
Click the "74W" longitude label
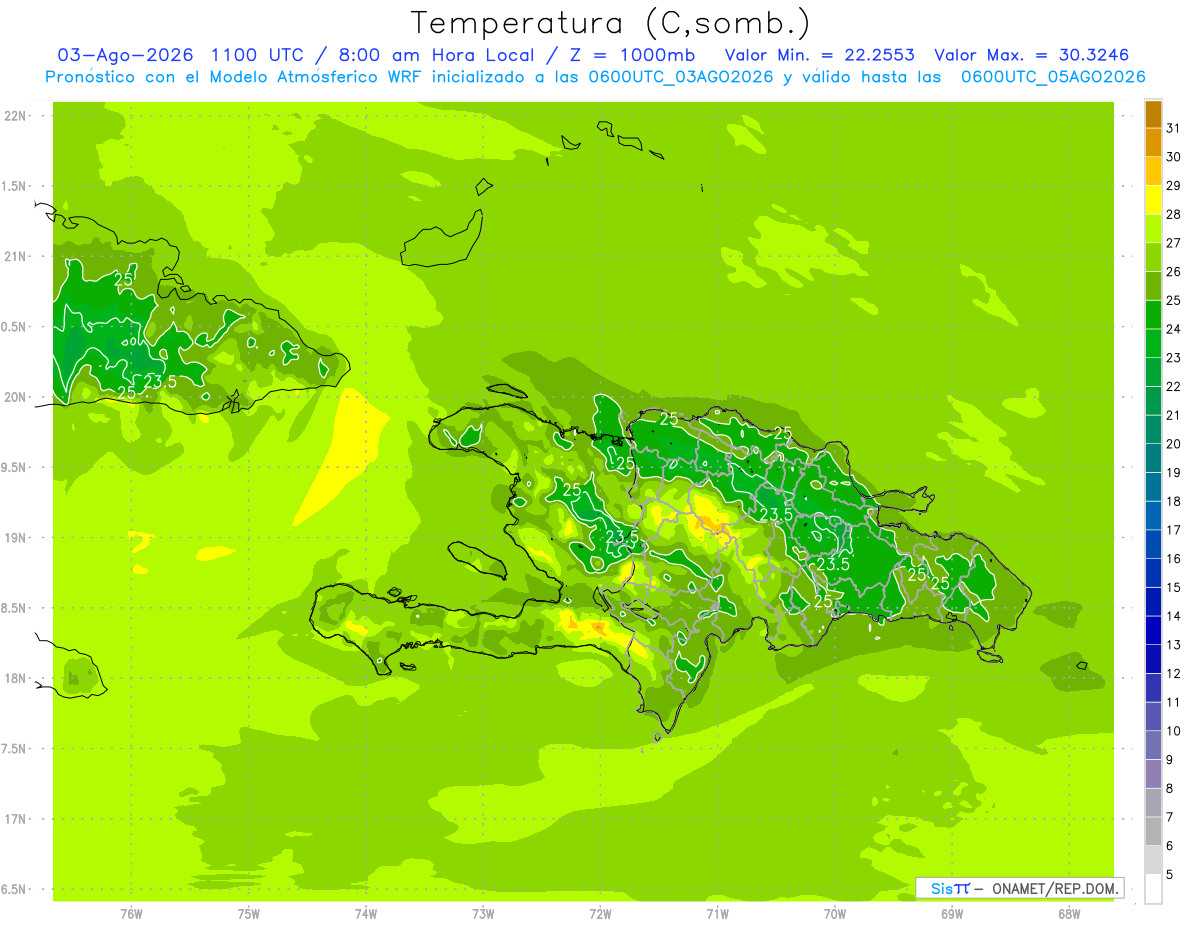(x=365, y=913)
